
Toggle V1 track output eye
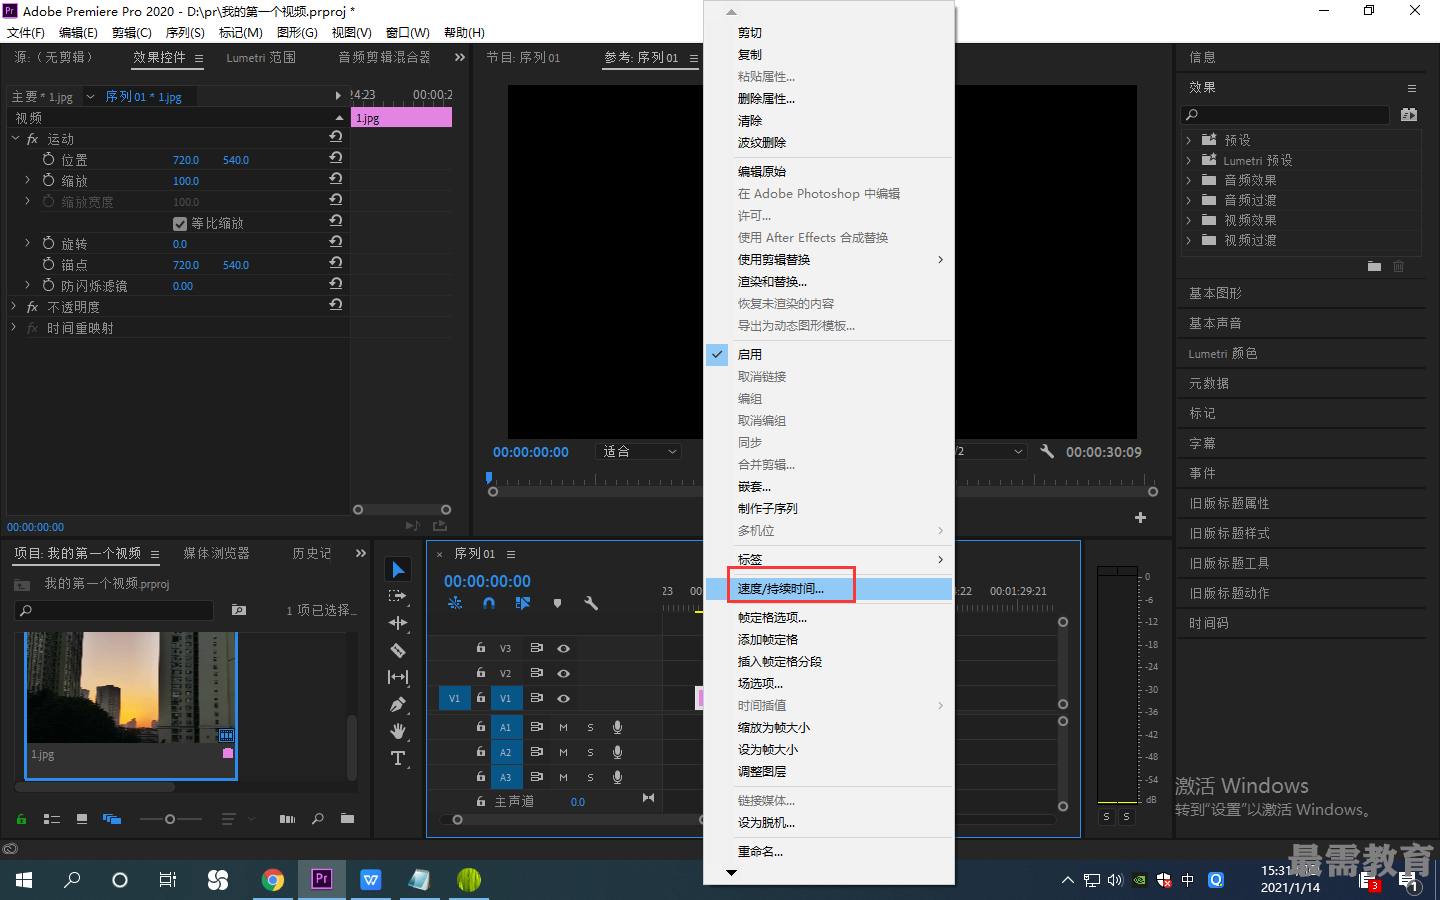pyautogui.click(x=563, y=698)
